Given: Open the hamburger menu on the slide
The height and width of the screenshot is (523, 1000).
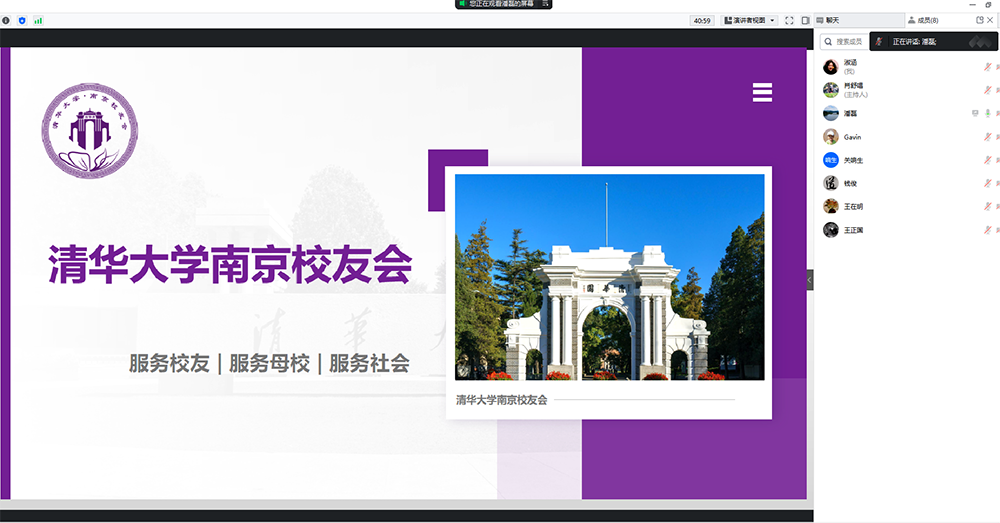Looking at the screenshot, I should [762, 92].
